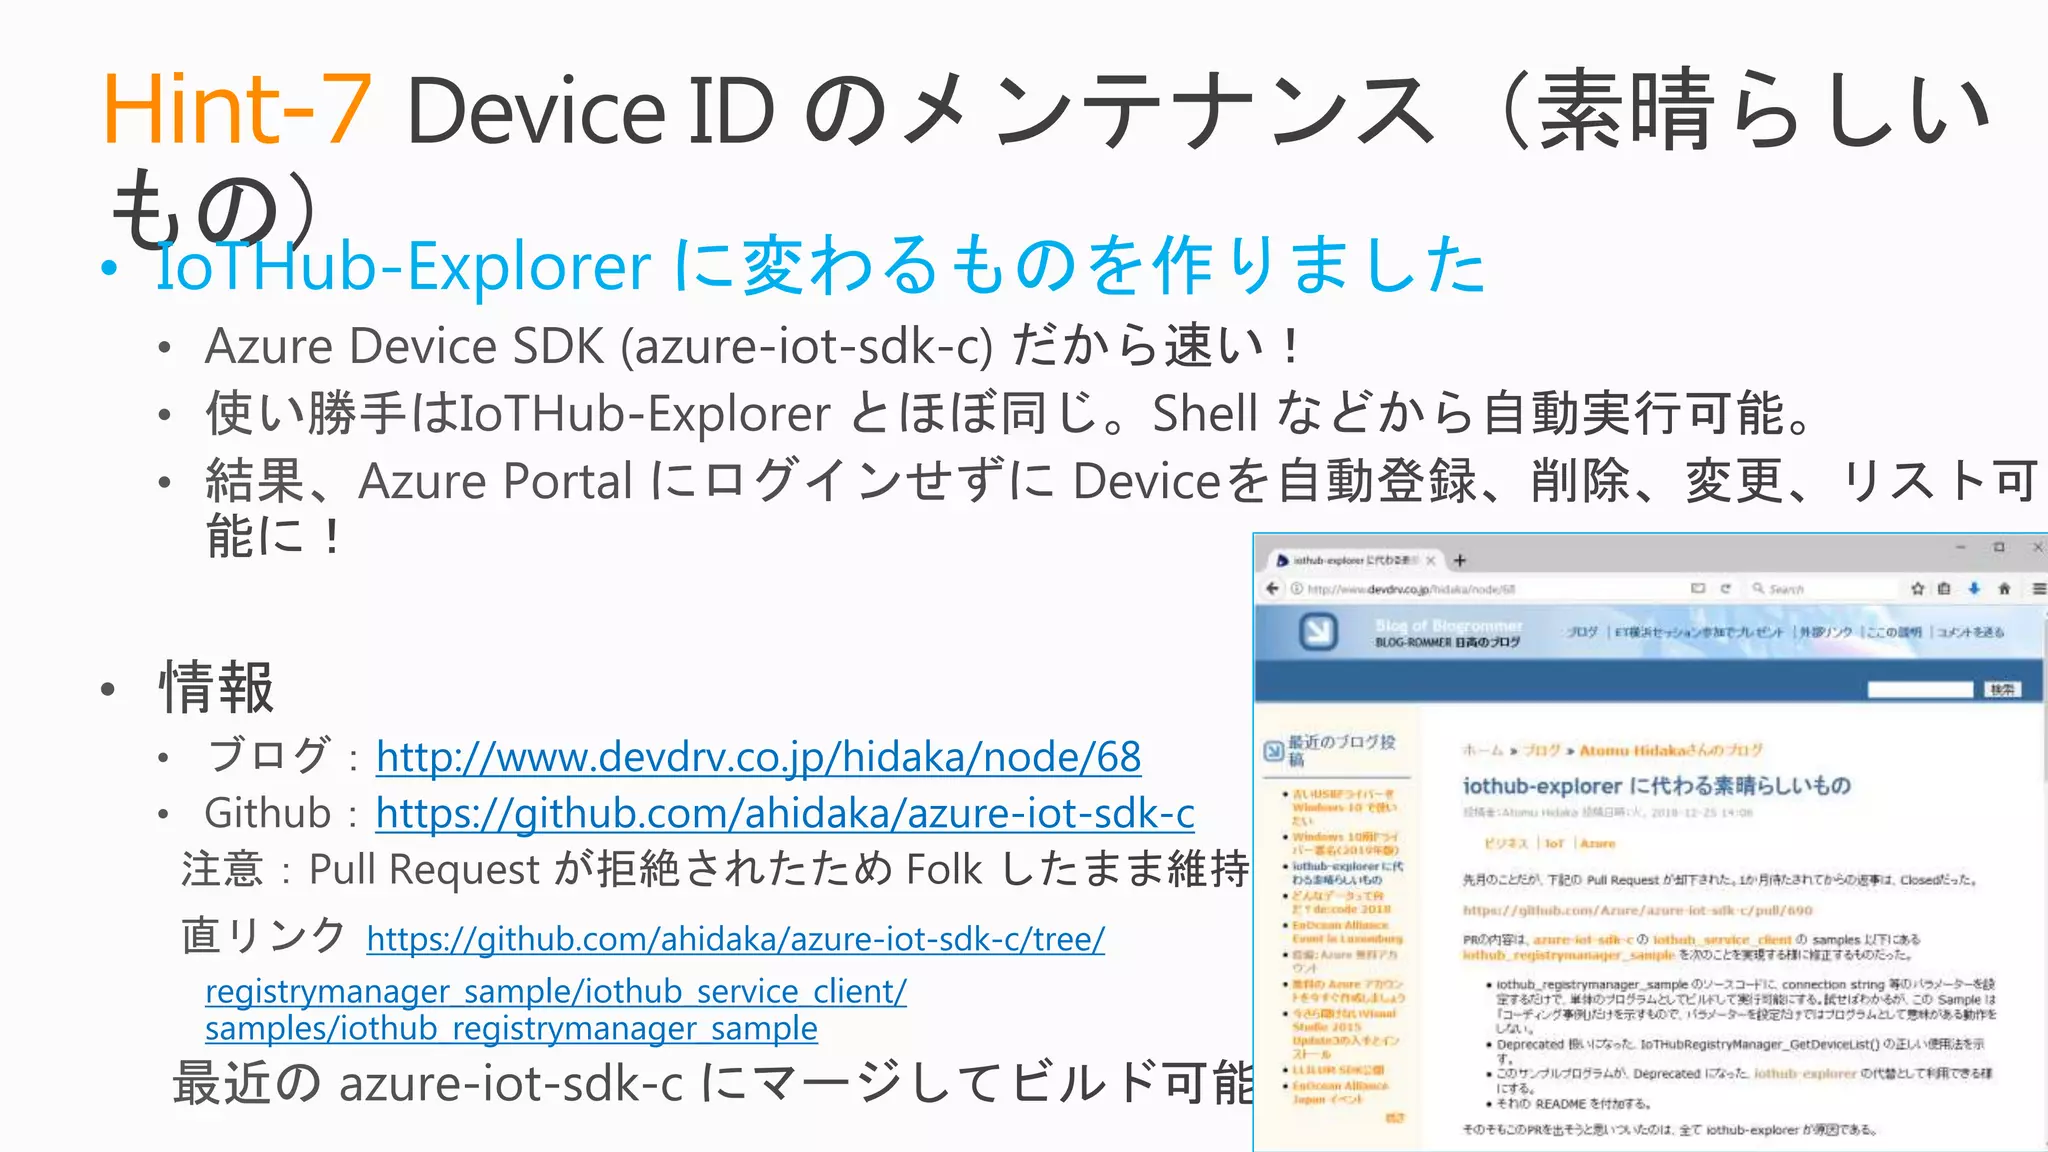Click slide heading IoTHub-Explorer に変わるものを作りました
This screenshot has width=2048, height=1152.
click(x=821, y=266)
